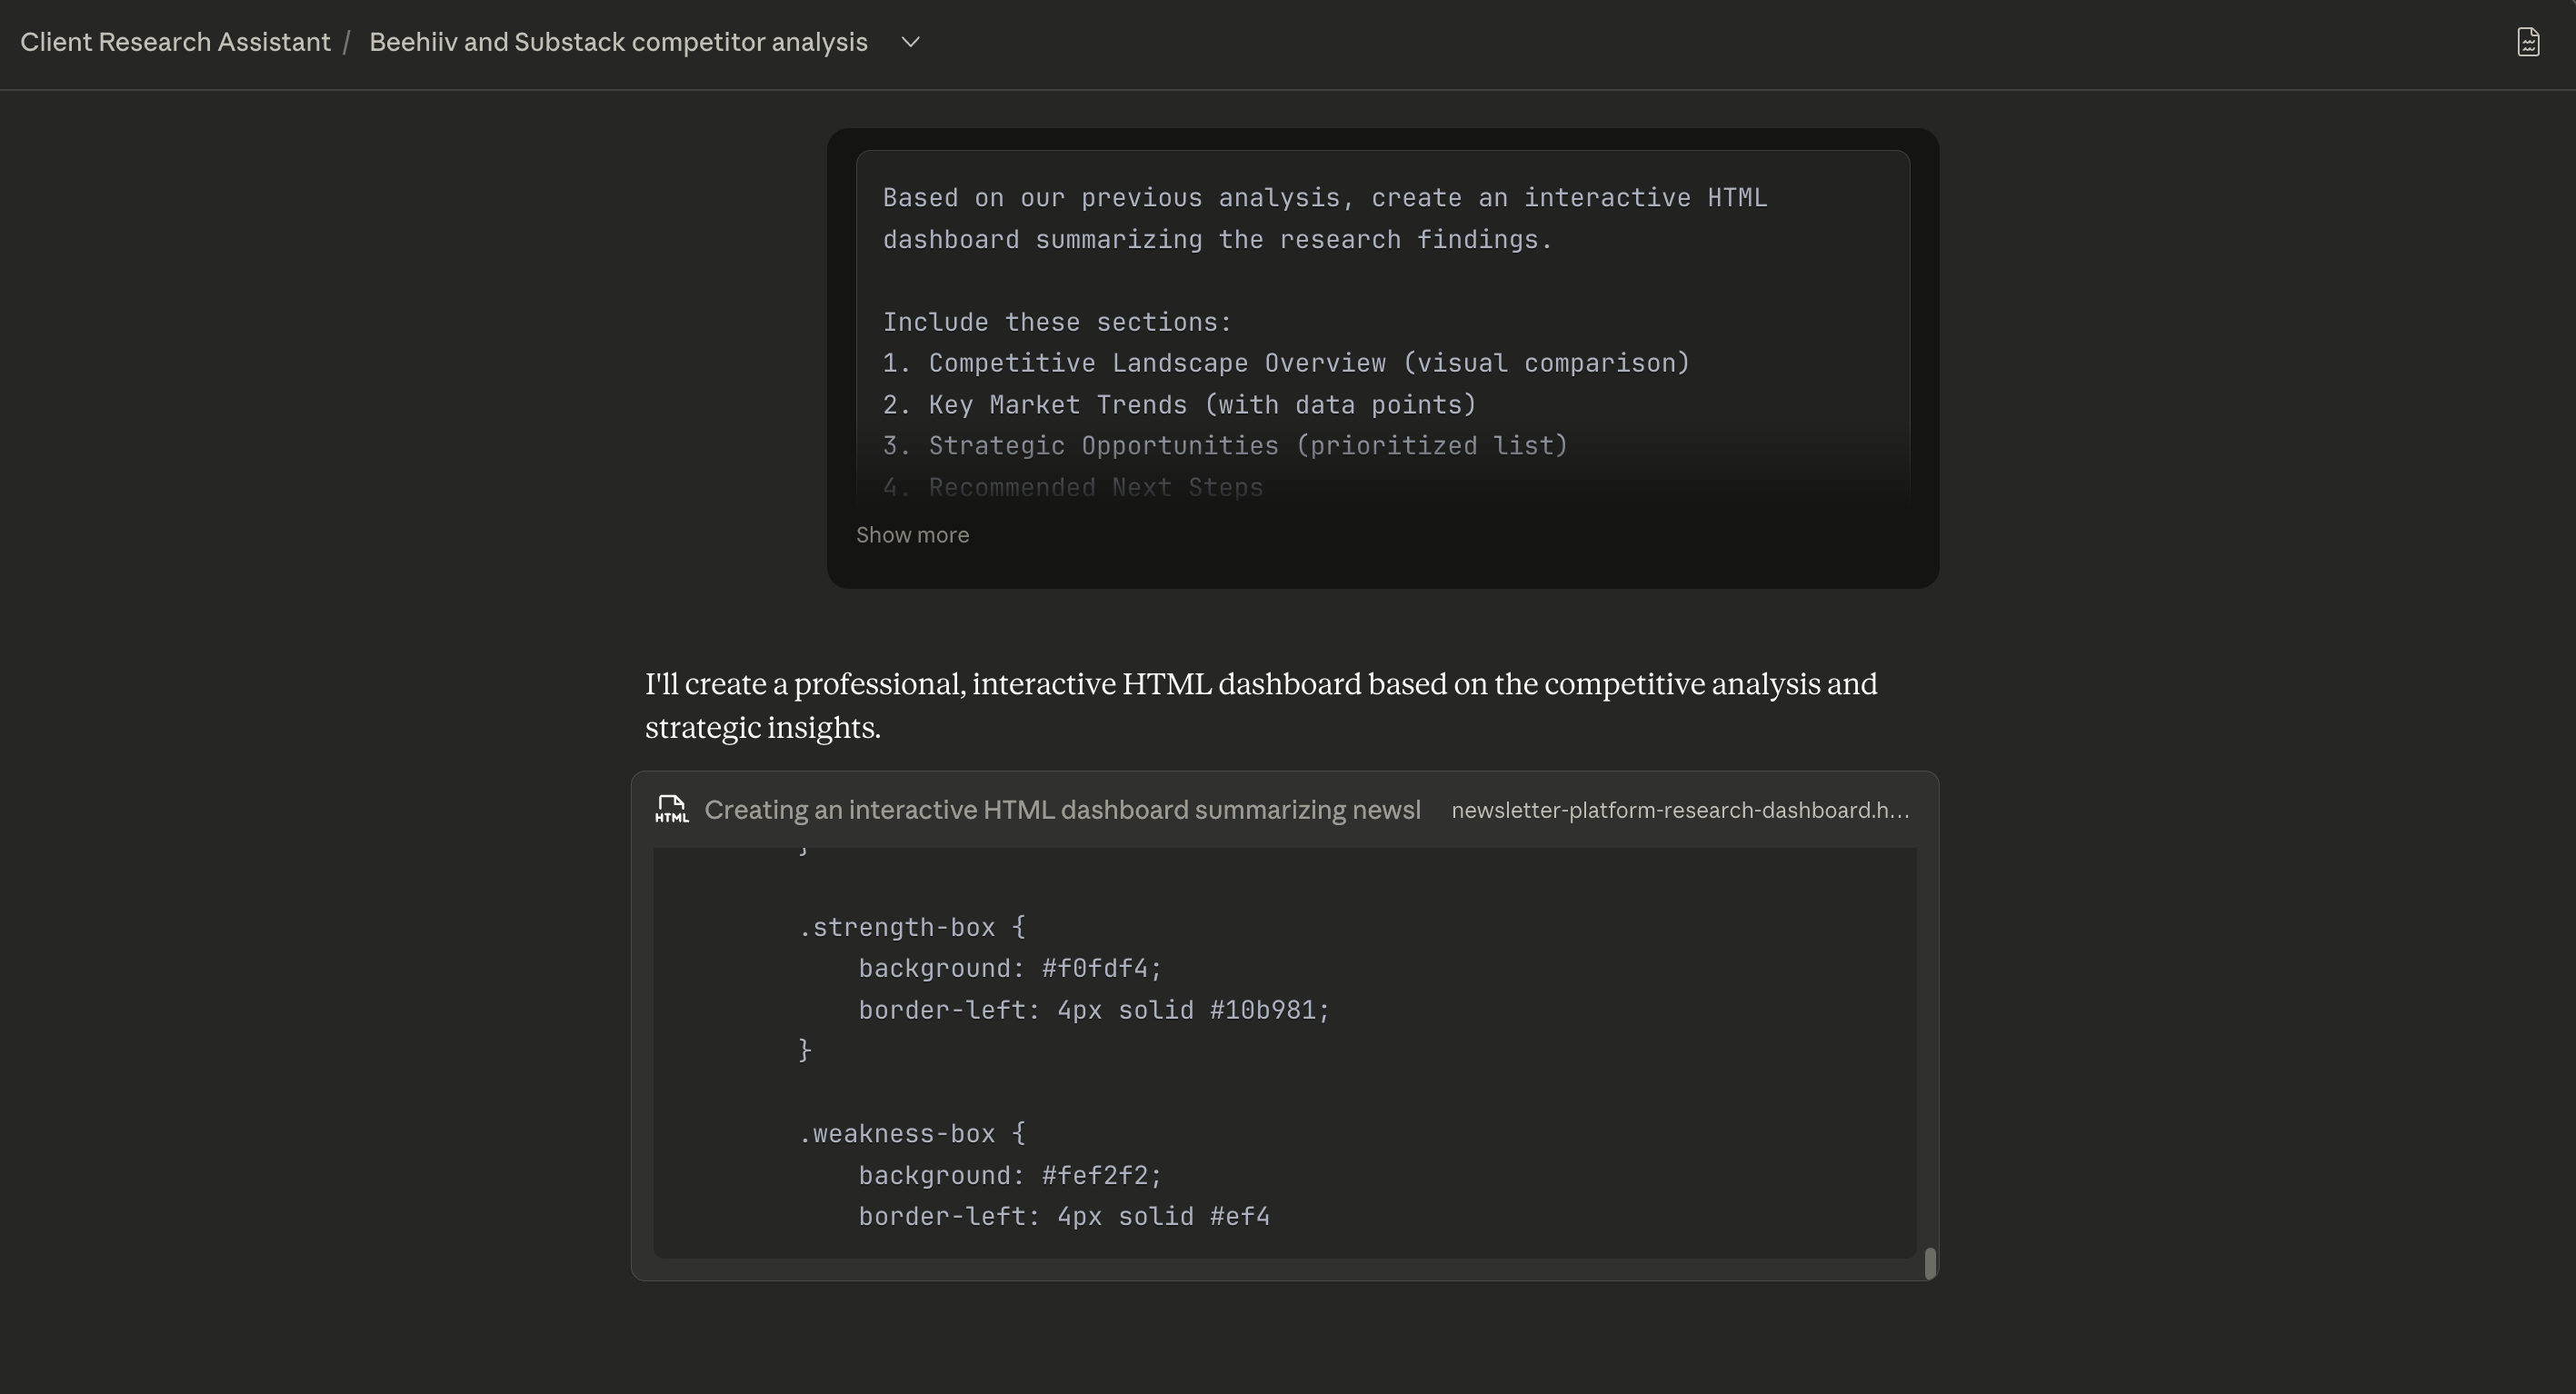The height and width of the screenshot is (1394, 2576).
Task: Click the code preview scrollbar thumb
Action: click(x=1930, y=1263)
